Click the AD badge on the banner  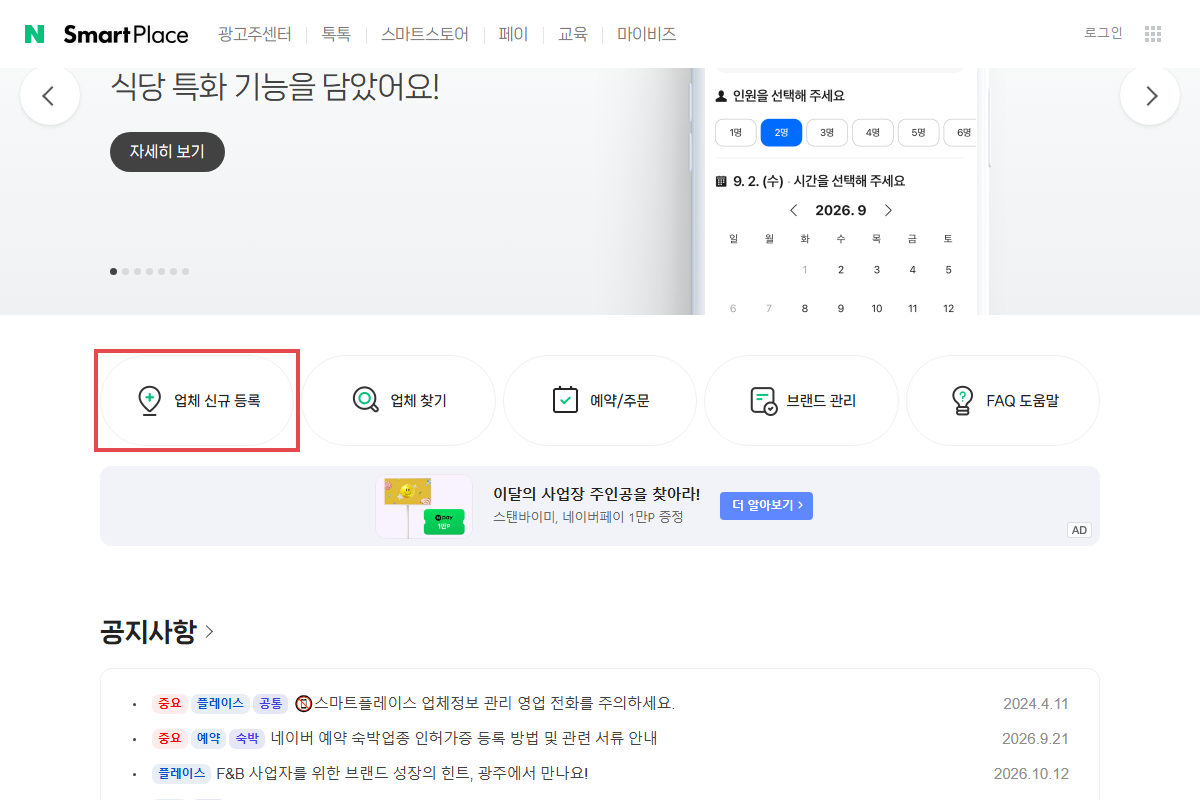(x=1079, y=530)
